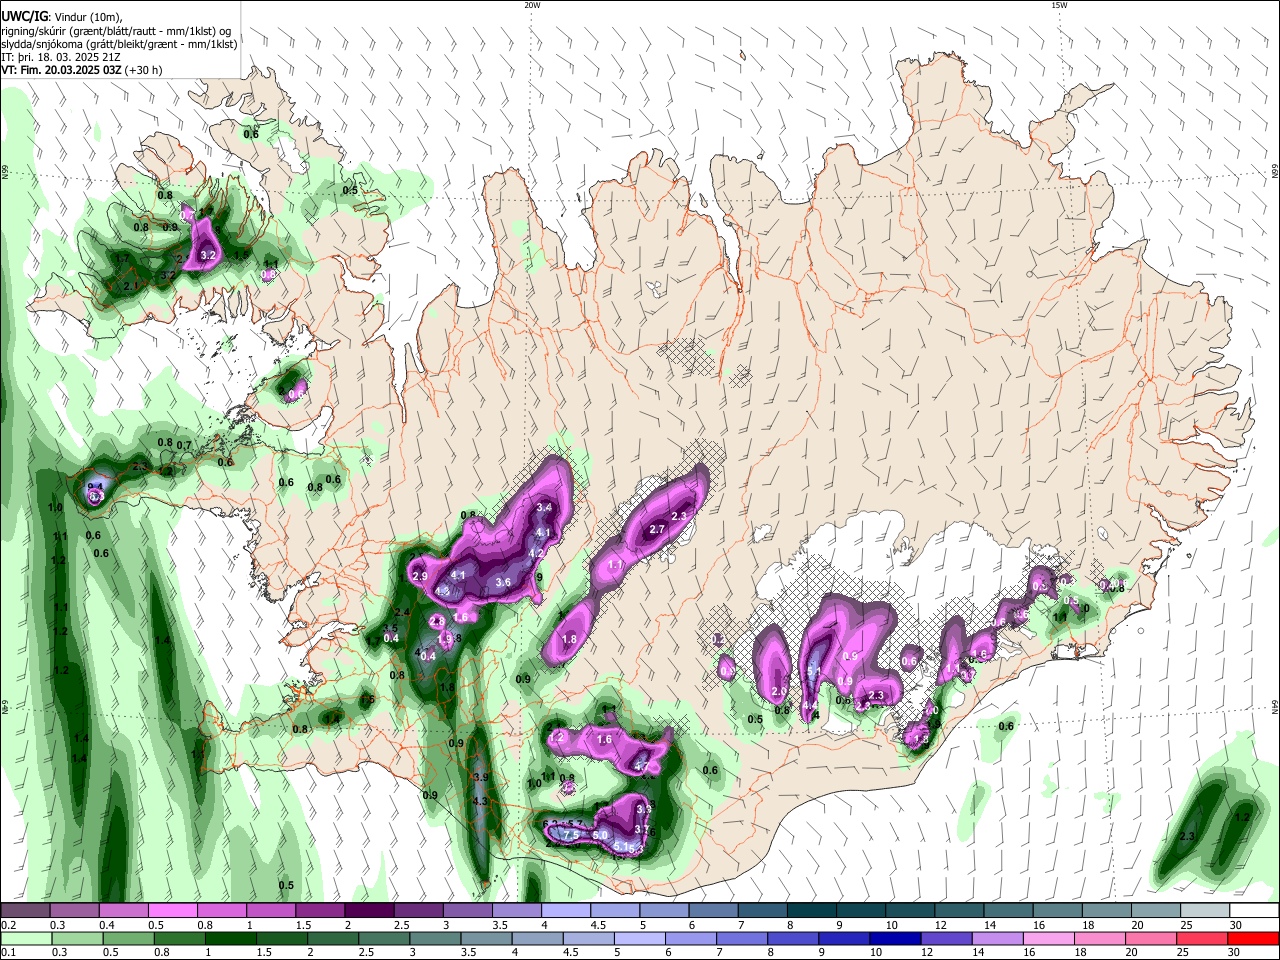This screenshot has width=1280, height=960.
Task: Click the "7.5" value on the south coast
Action: coord(571,835)
